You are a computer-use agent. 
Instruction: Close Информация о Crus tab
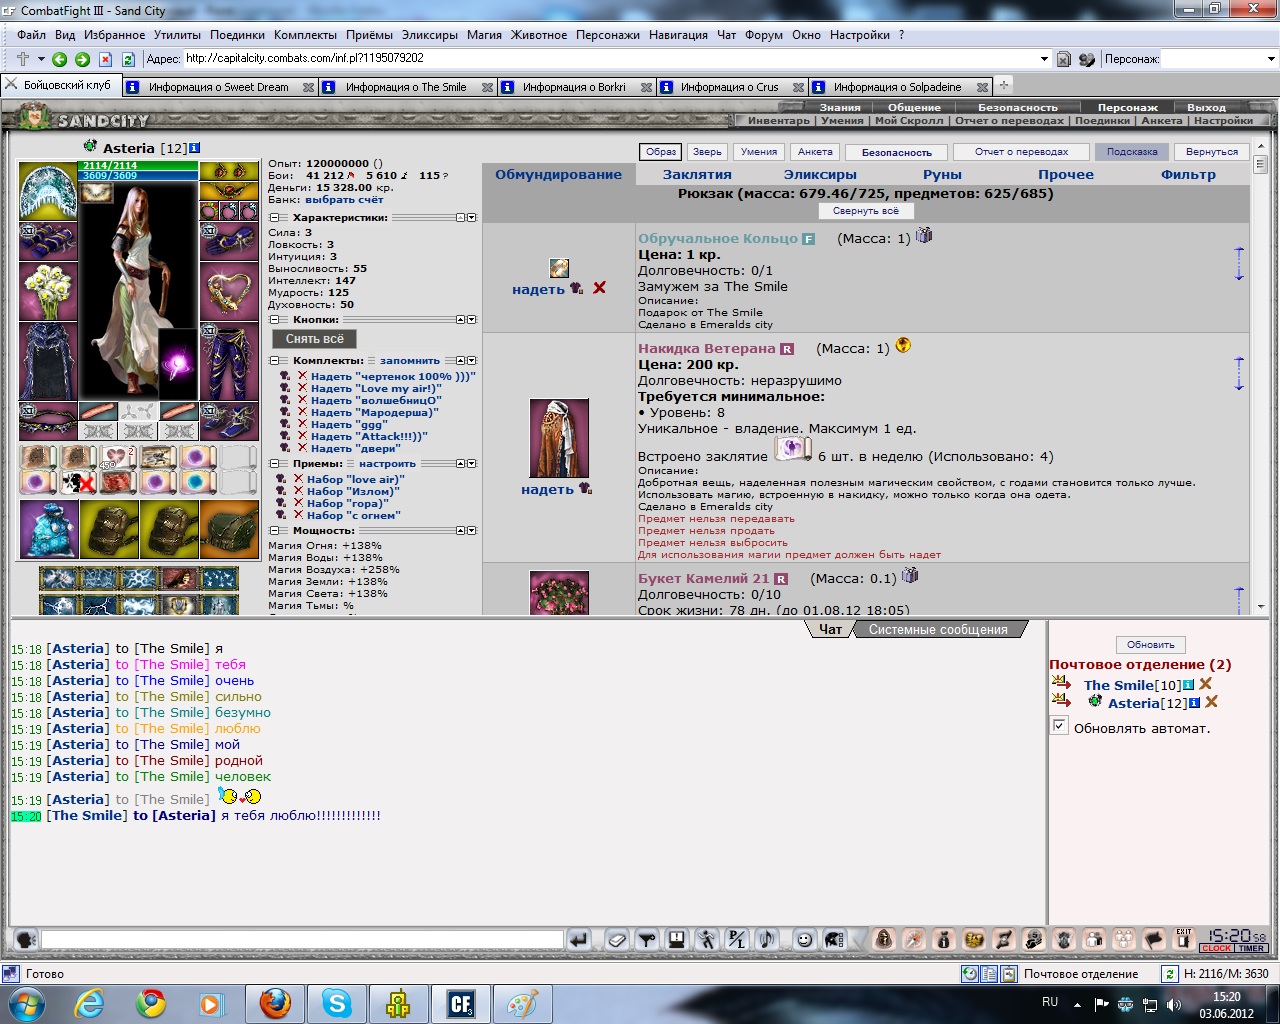coord(798,87)
